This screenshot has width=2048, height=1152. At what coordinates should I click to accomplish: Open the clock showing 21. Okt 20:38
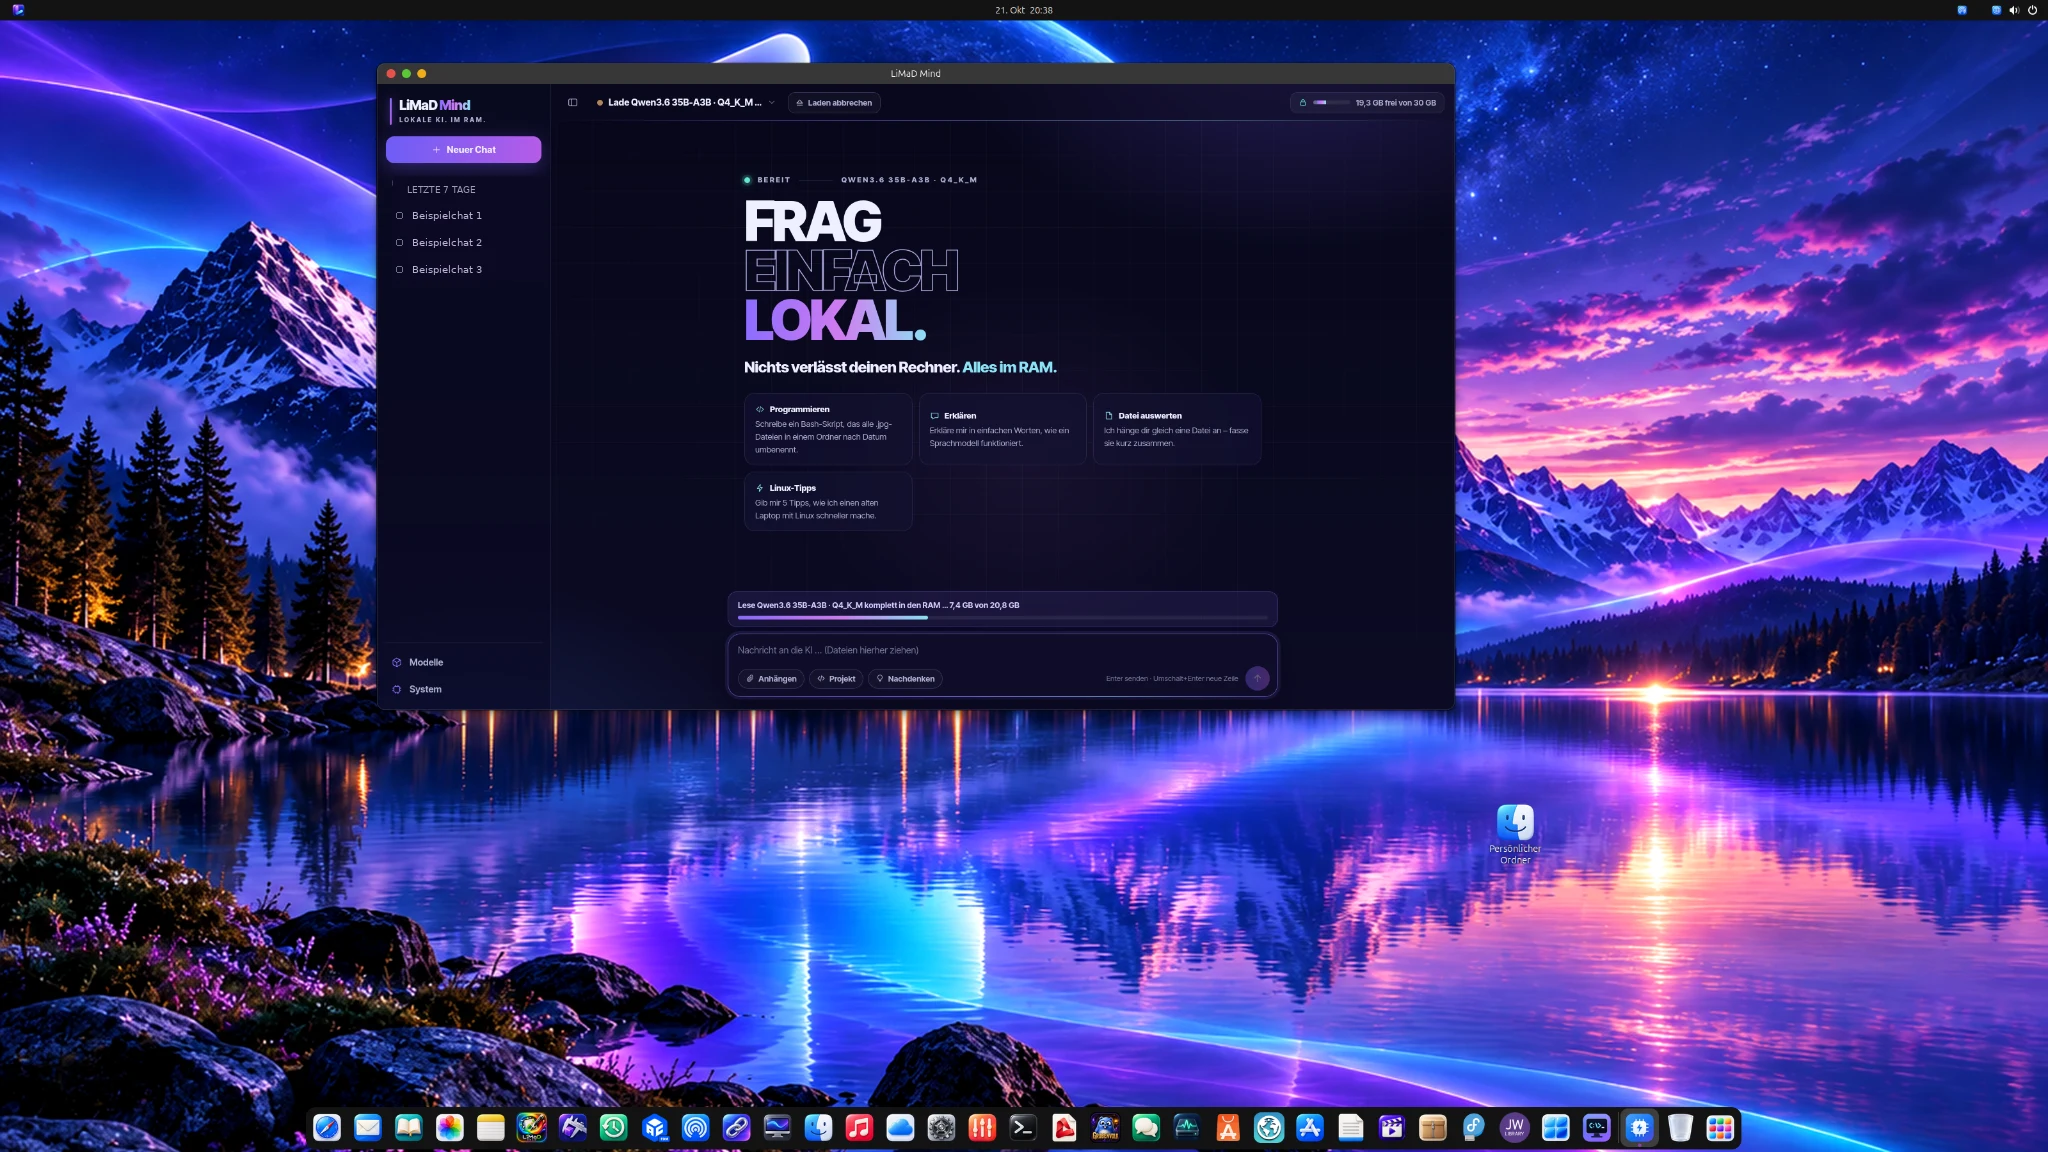pyautogui.click(x=1024, y=10)
